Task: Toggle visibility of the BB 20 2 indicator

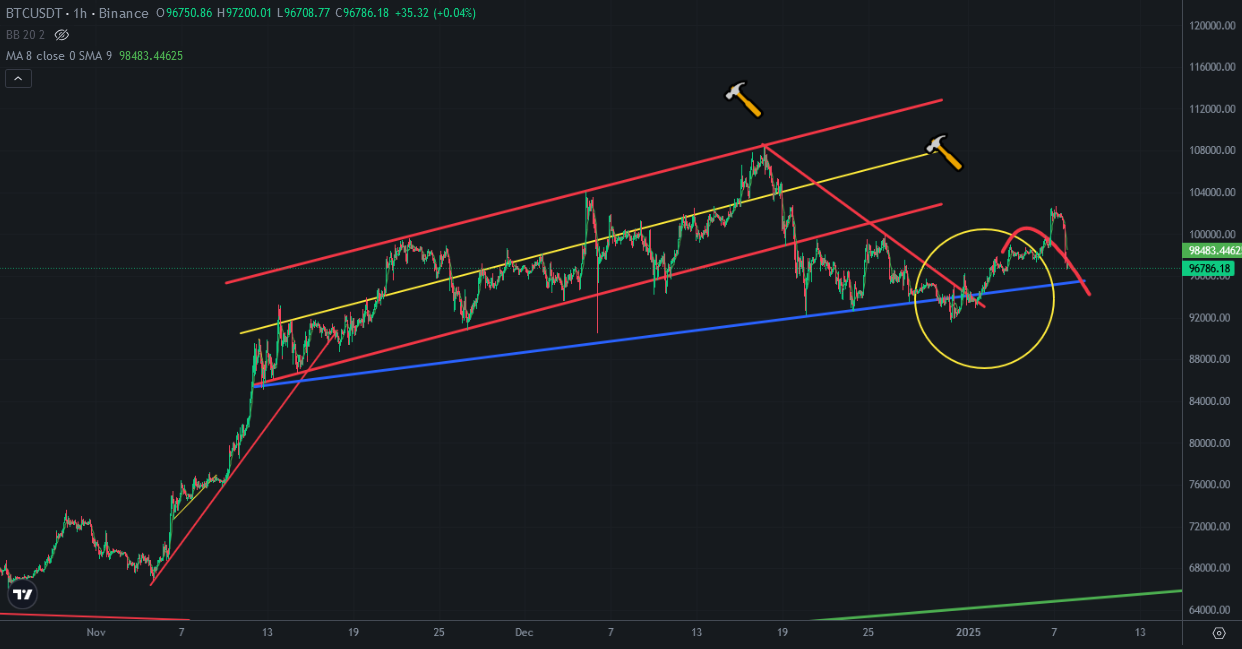Action: click(x=62, y=34)
